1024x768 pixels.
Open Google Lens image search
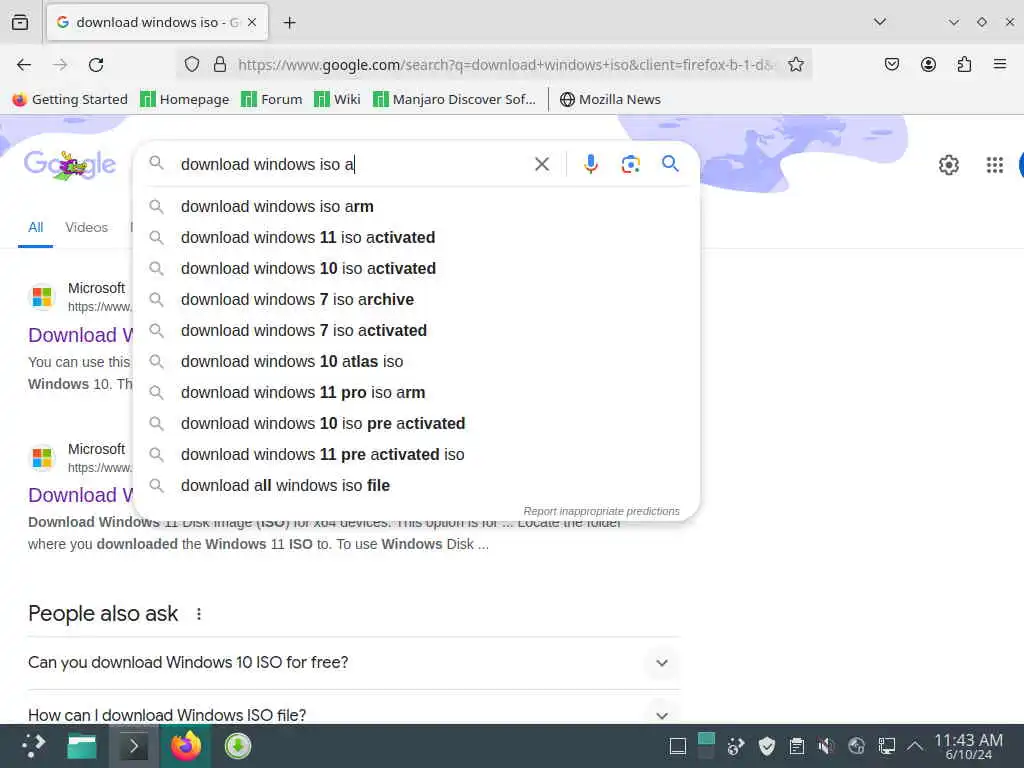tap(630, 164)
